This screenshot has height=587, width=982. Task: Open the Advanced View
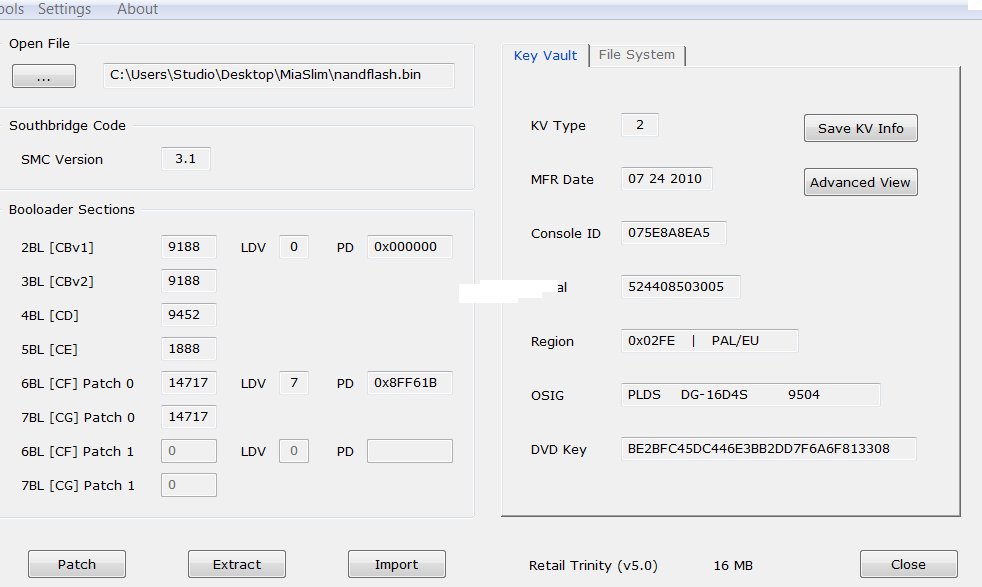860,182
